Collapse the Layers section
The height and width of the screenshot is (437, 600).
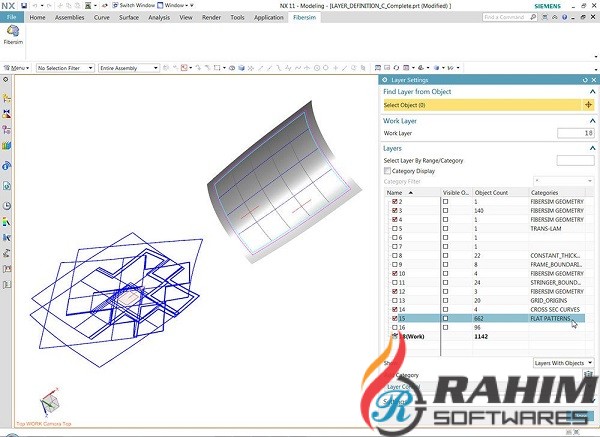tap(592, 148)
